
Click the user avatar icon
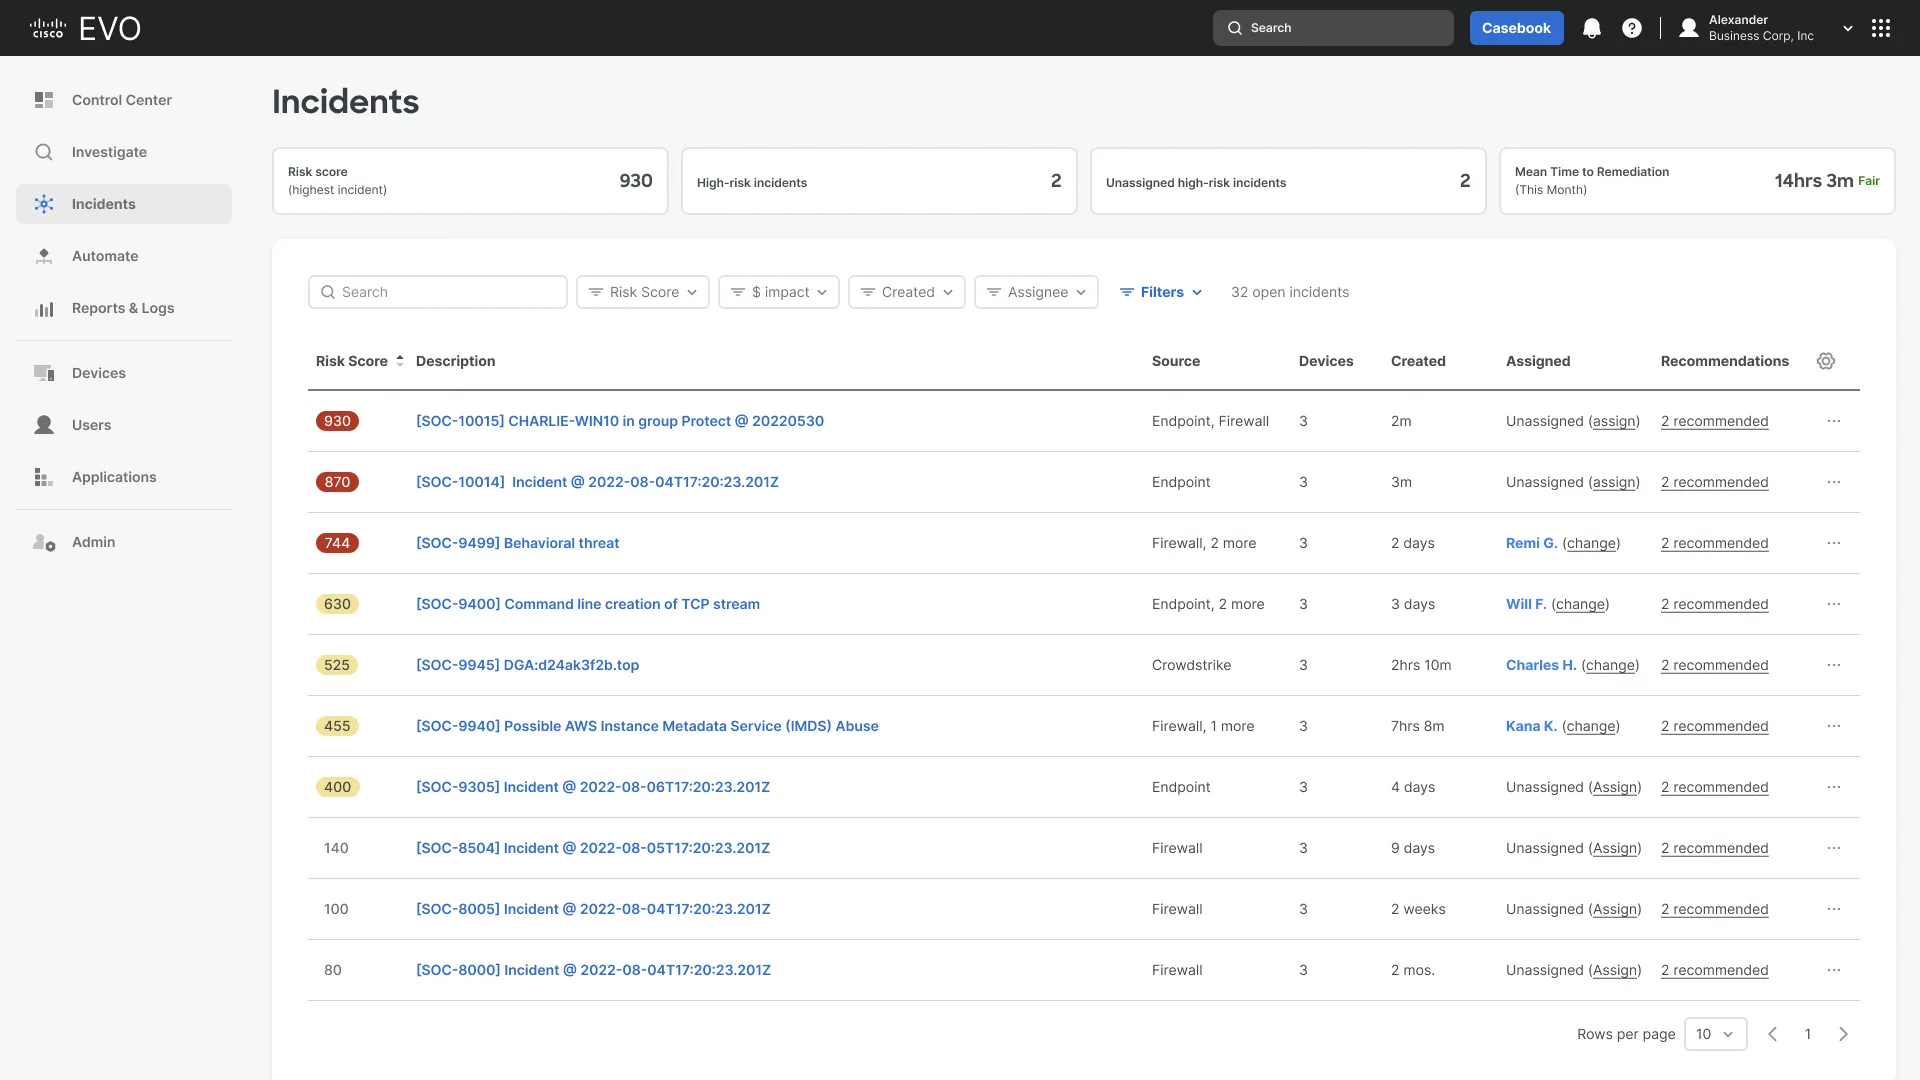point(1689,28)
